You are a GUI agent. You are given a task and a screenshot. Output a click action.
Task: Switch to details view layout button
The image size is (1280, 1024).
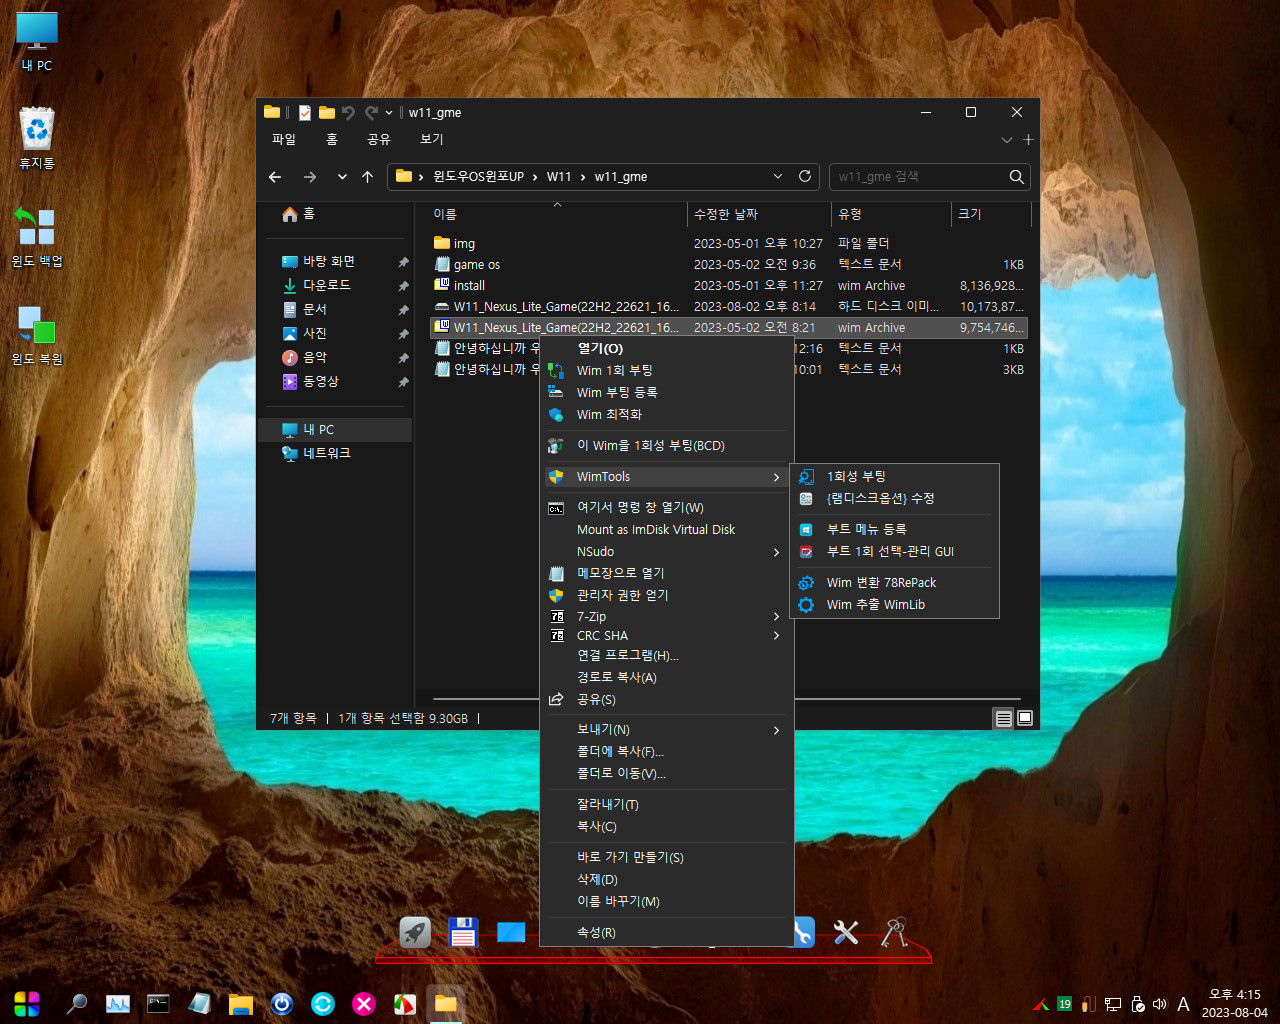point(1003,718)
